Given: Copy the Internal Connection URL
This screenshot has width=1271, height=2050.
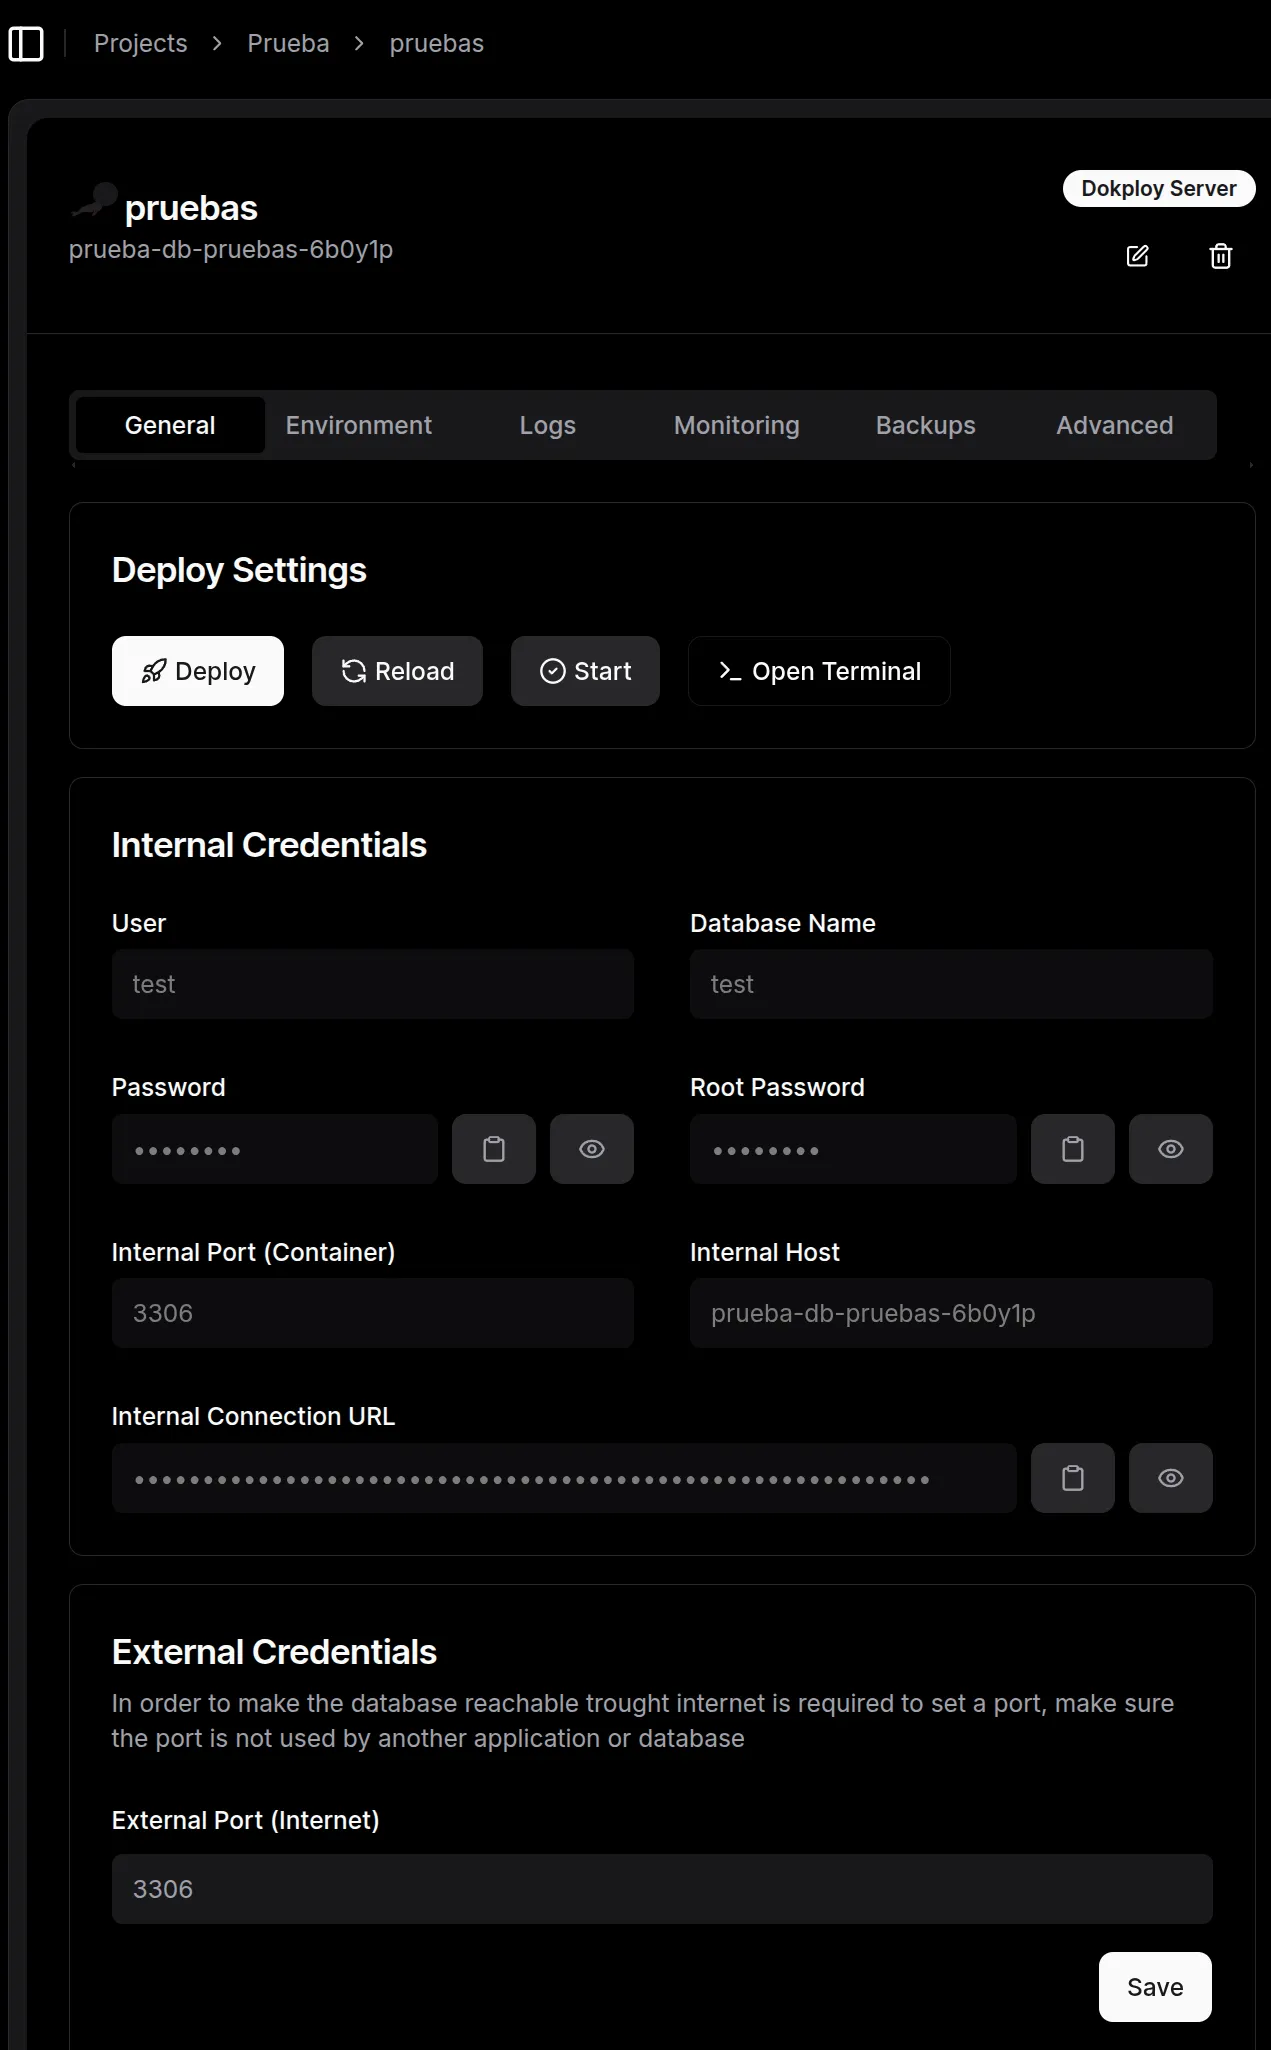Looking at the screenshot, I should [x=1072, y=1478].
